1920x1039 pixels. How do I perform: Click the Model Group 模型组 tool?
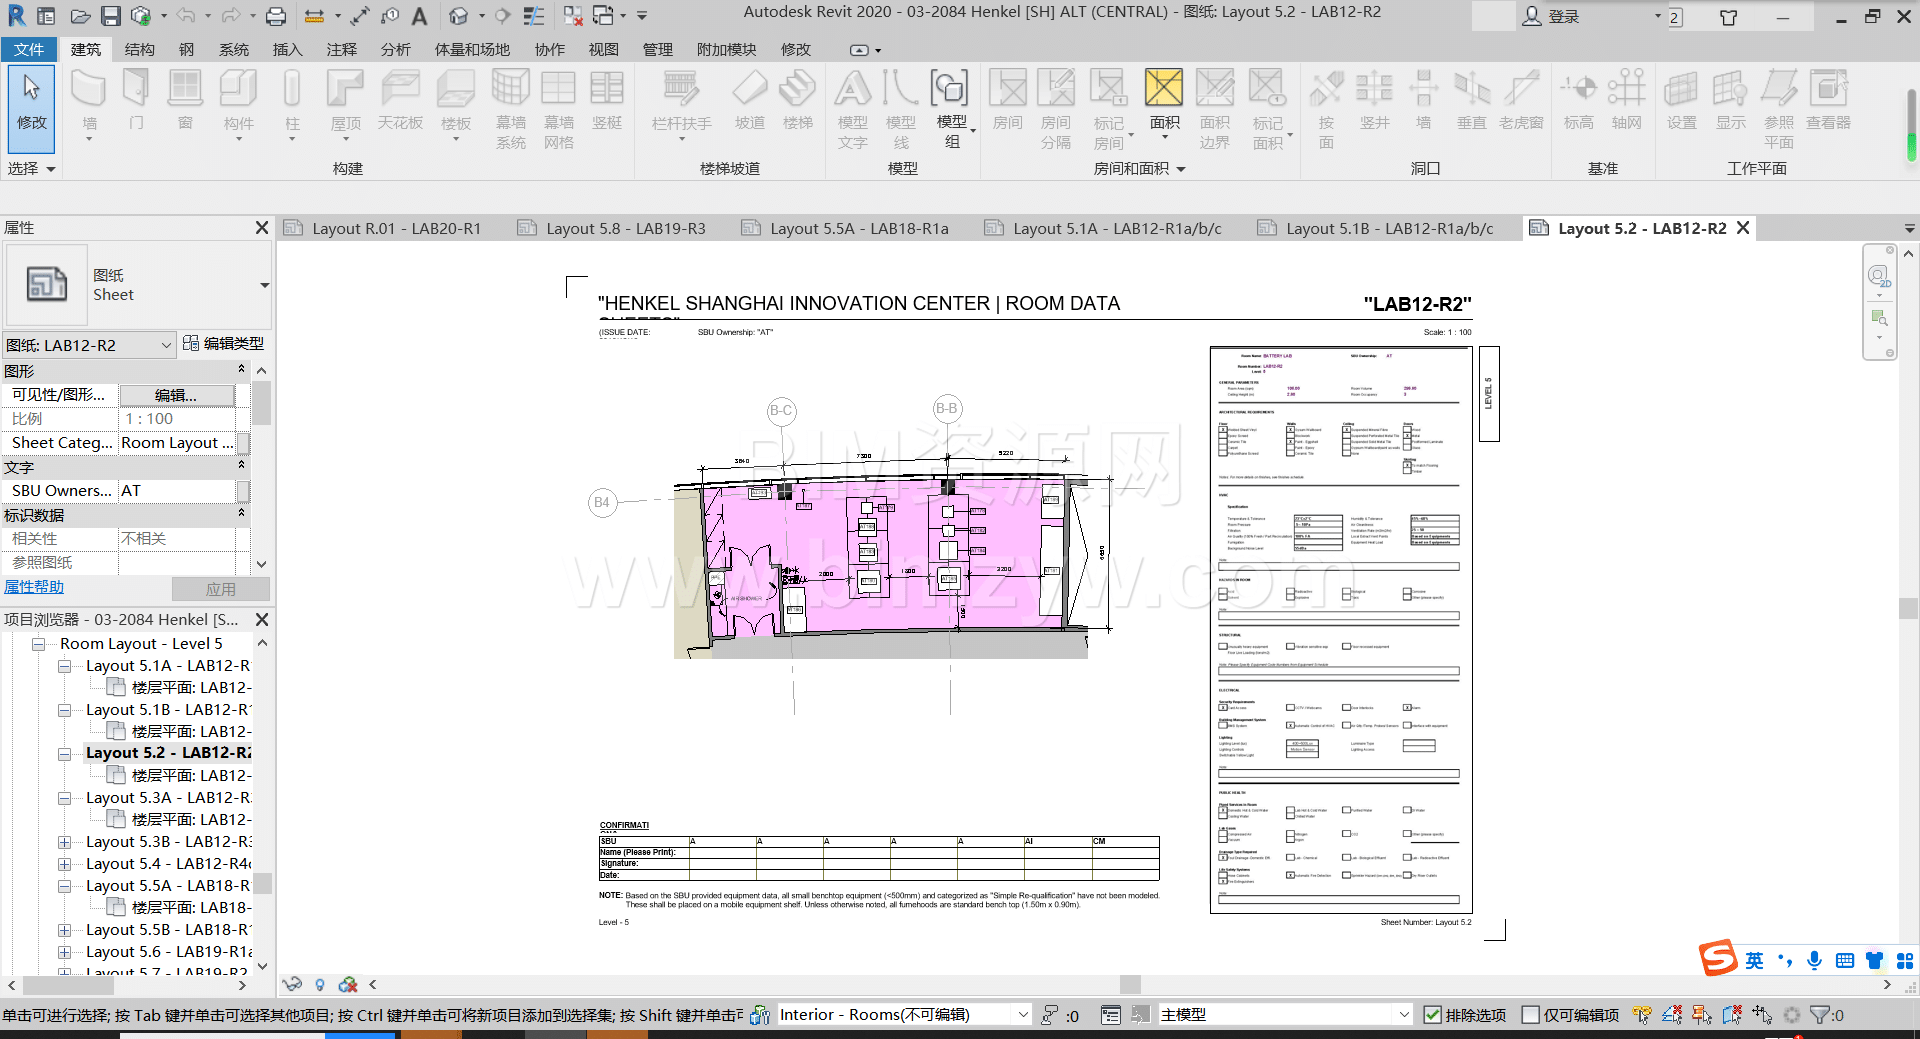coord(951,109)
